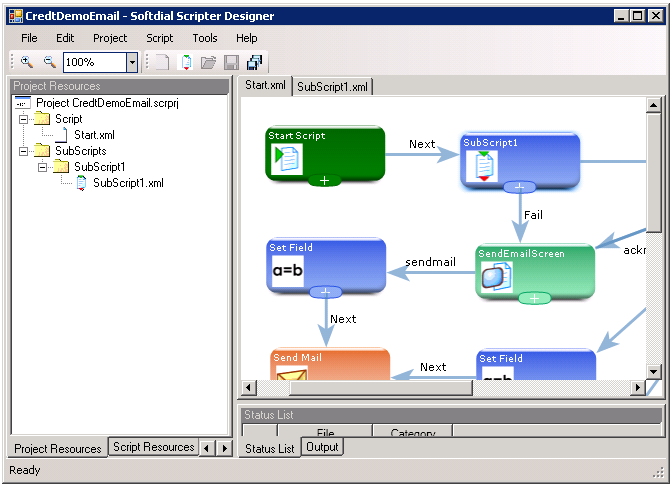Screen dimensions: 671x484
Task: Click the left panel tab scroll-right arrow
Action: [x=224, y=448]
